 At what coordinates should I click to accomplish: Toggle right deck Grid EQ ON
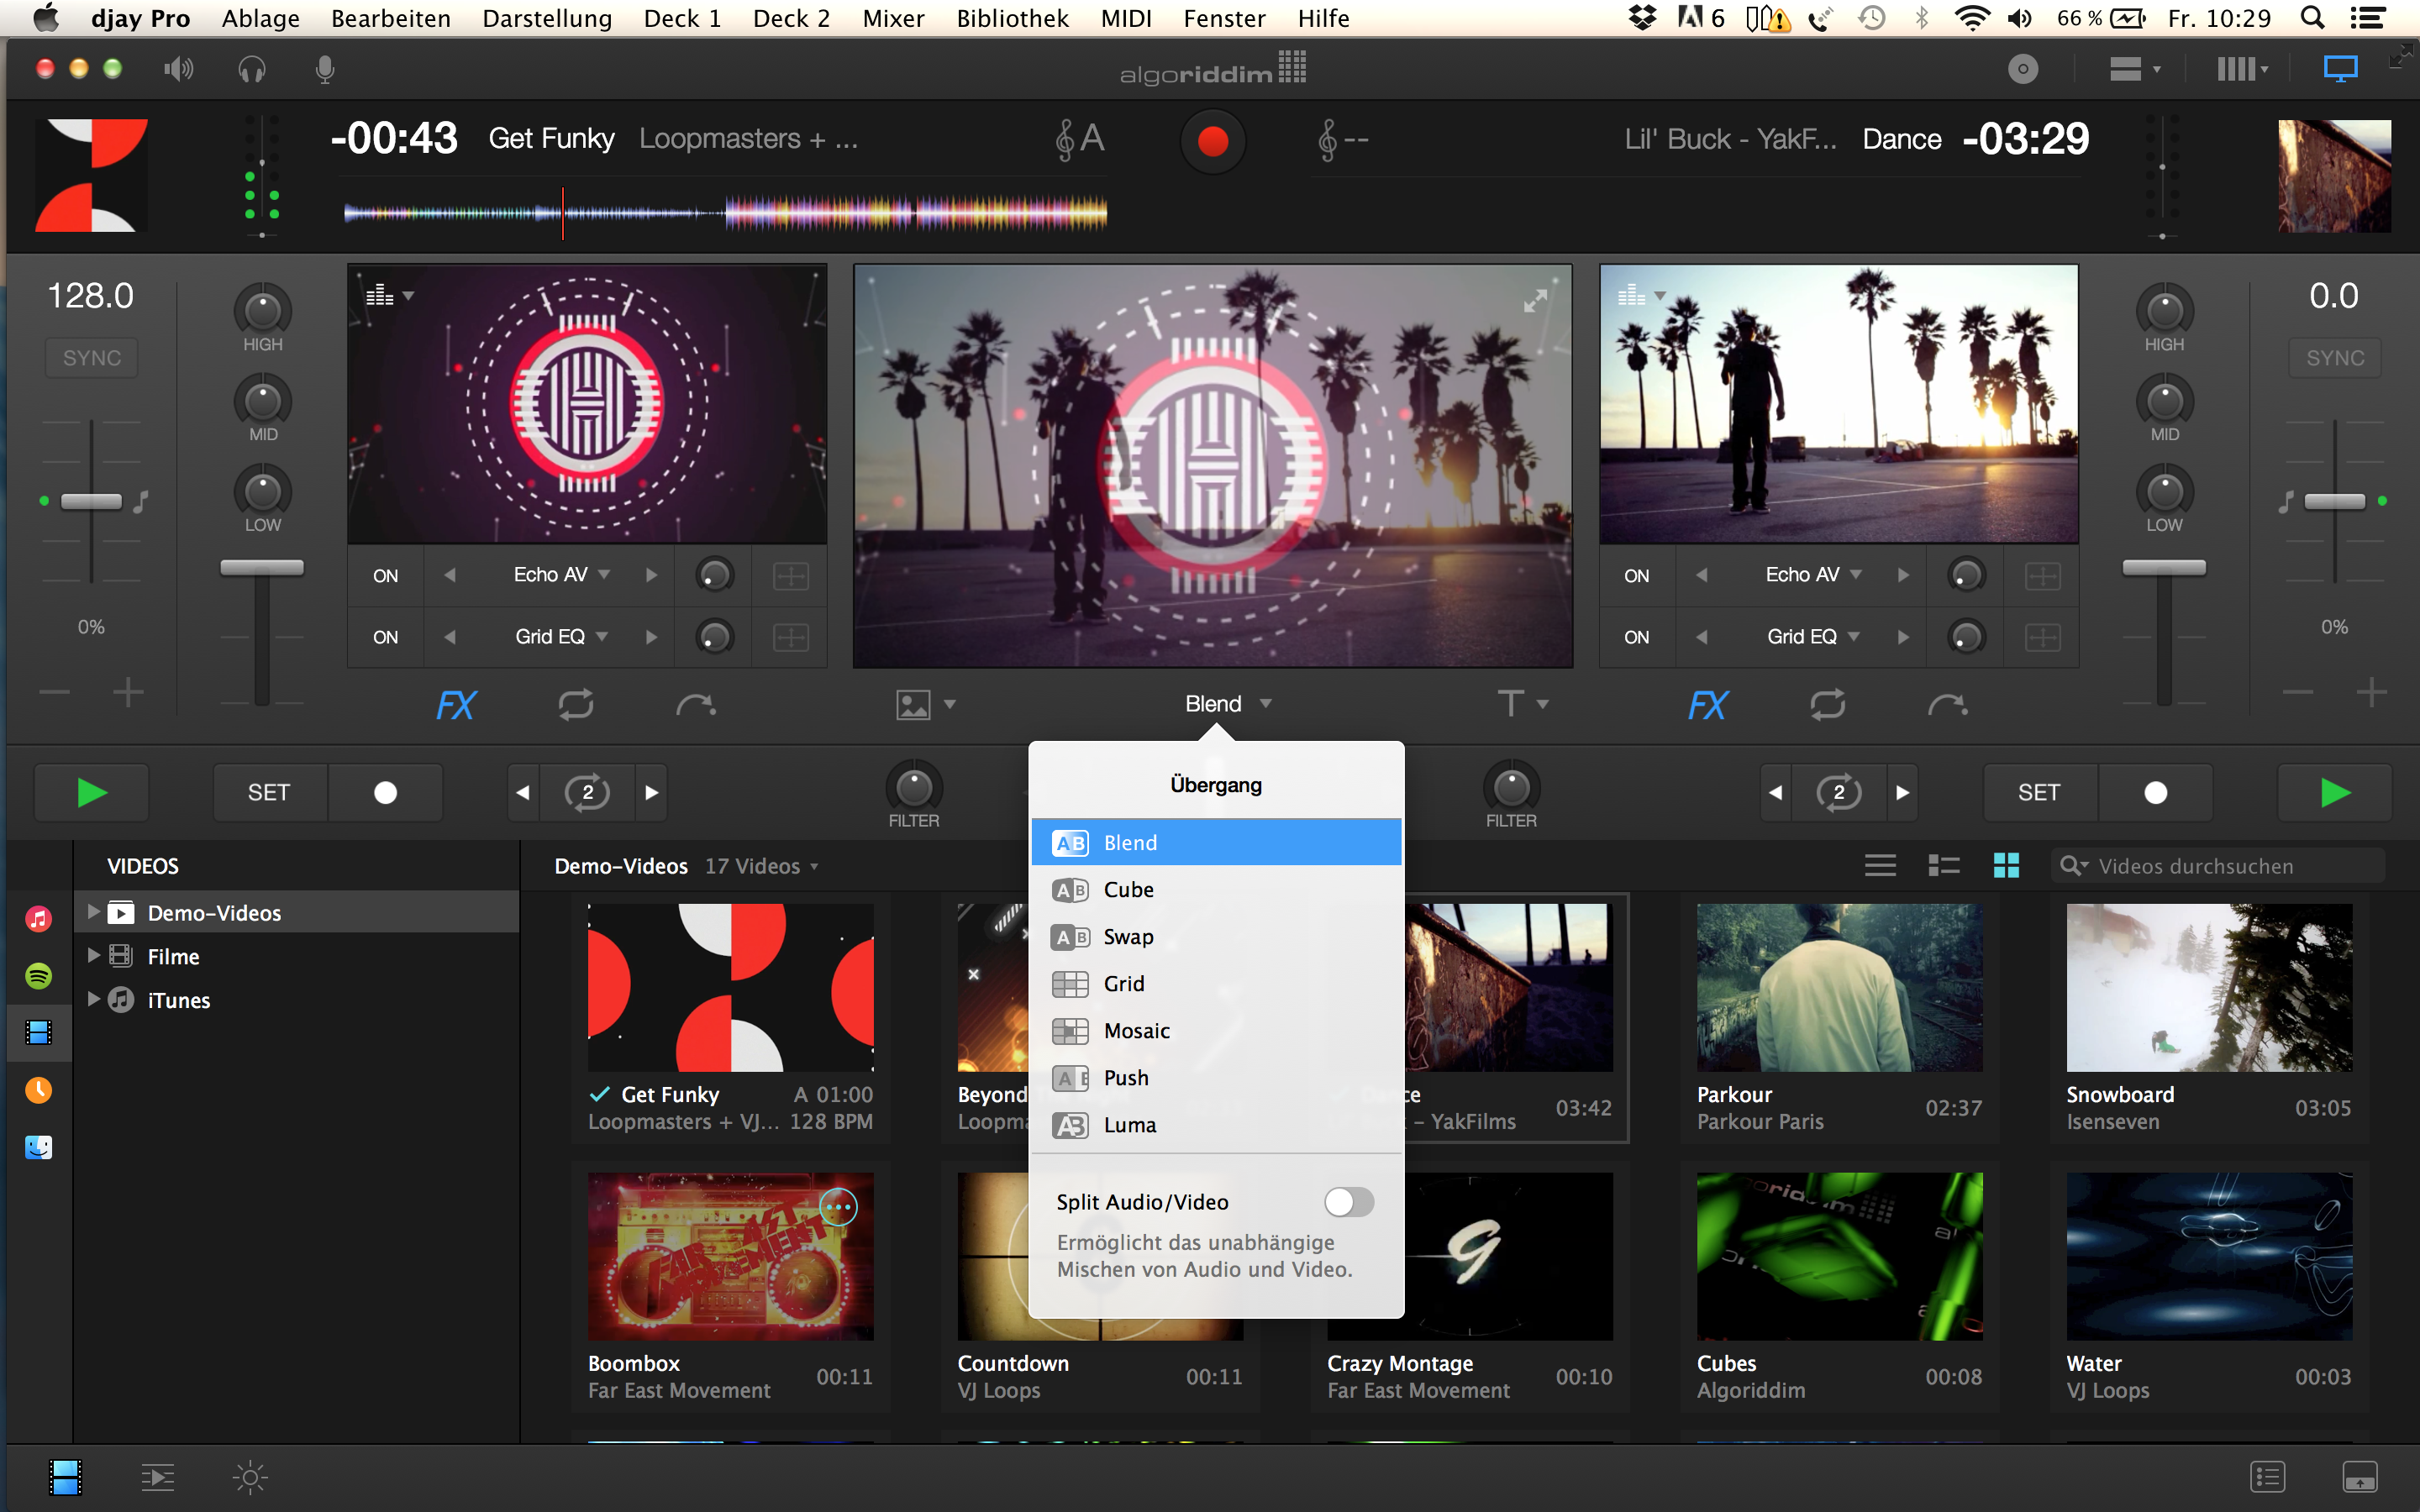pos(1636,637)
